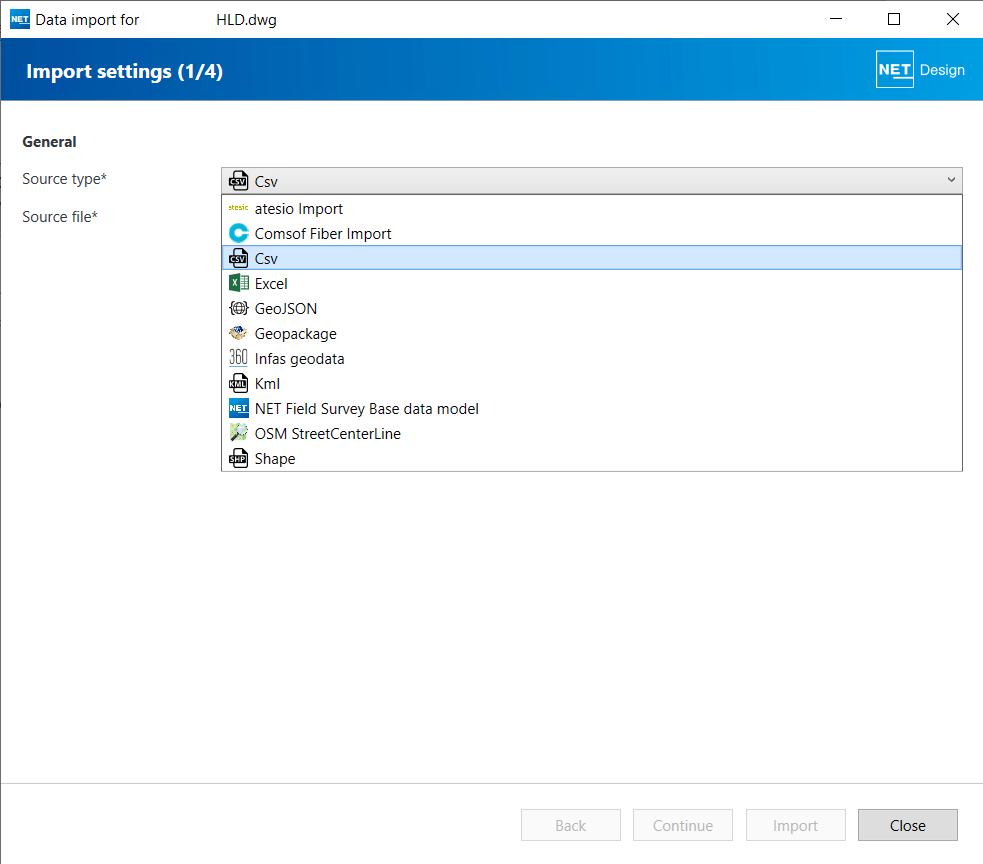Screen dimensions: 983x864
Task: Click the Infas geodata 360 icon
Action: point(238,358)
